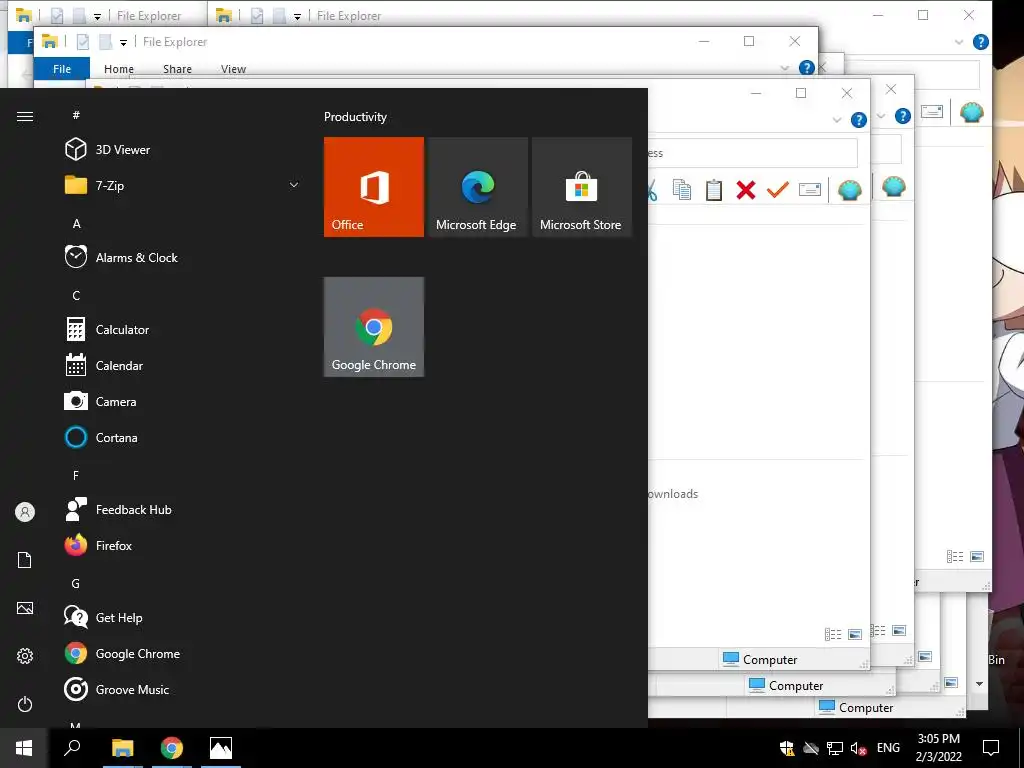This screenshot has width=1024, height=768.
Task: Switch to the View ribbon tab
Action: (x=233, y=69)
